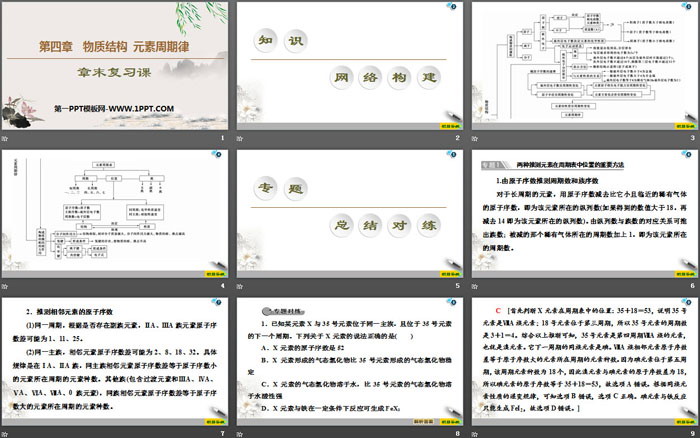Click the animation star icon under slide 7
Image resolution: width=700 pixels, height=438 pixels.
pyautogui.click(x=5, y=434)
